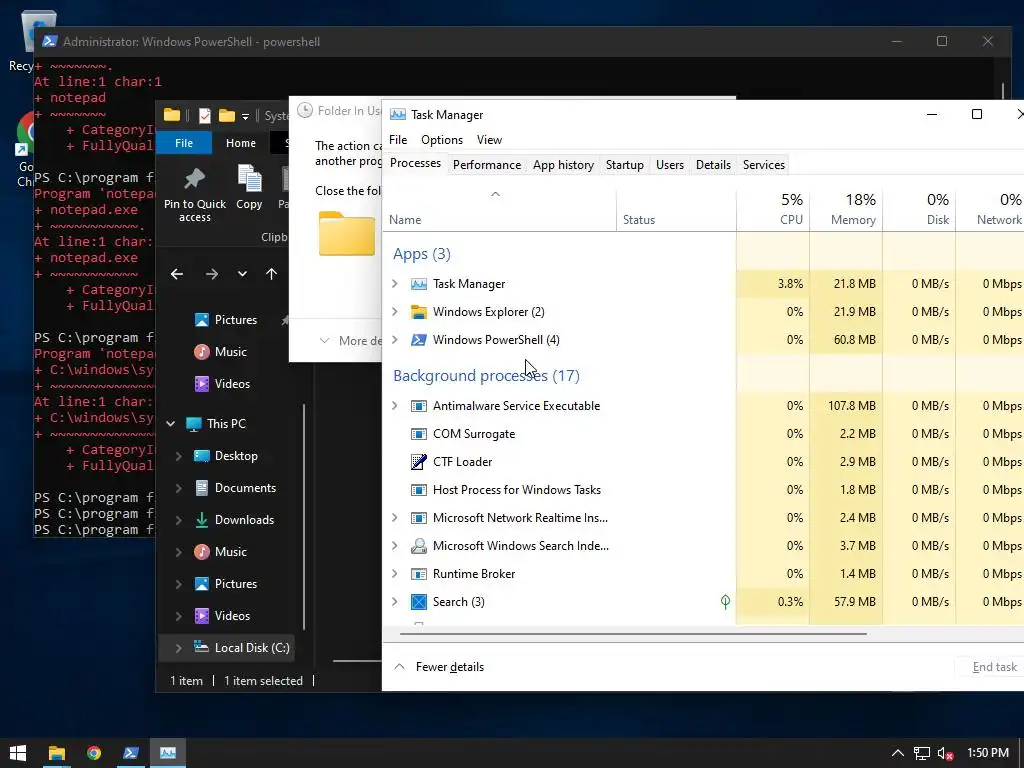Screen dimensions: 1024x768
Task: Click the CTF Loader pen icon
Action: pos(419,462)
